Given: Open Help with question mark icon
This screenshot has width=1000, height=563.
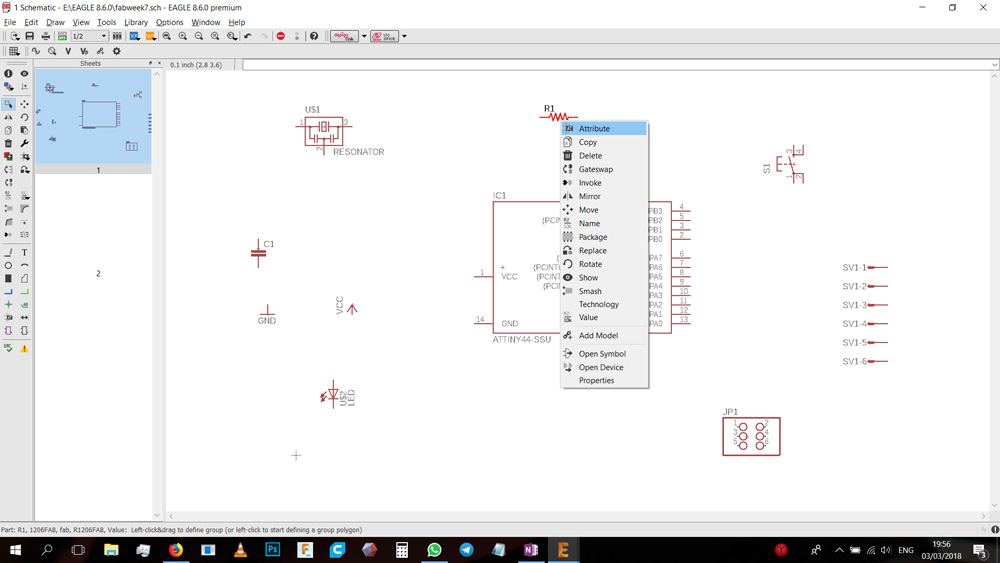Looking at the screenshot, I should tap(314, 36).
